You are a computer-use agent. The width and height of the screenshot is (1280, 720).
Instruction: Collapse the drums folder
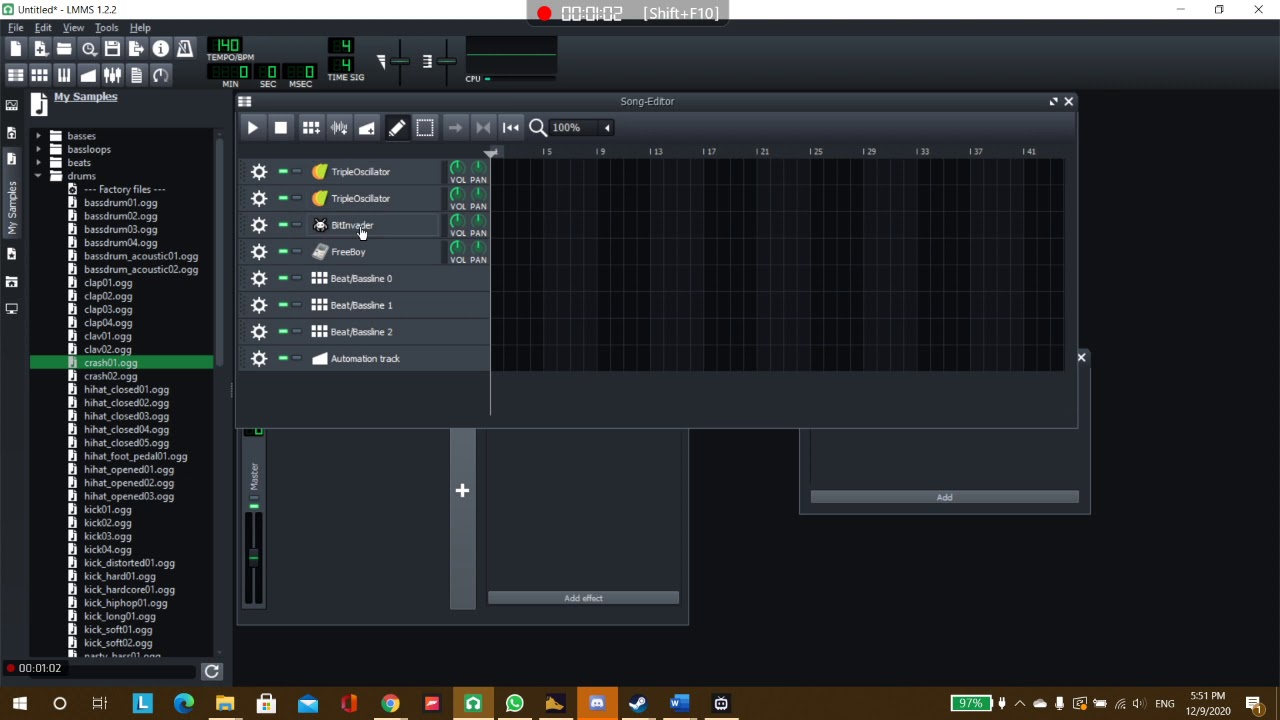click(x=38, y=176)
